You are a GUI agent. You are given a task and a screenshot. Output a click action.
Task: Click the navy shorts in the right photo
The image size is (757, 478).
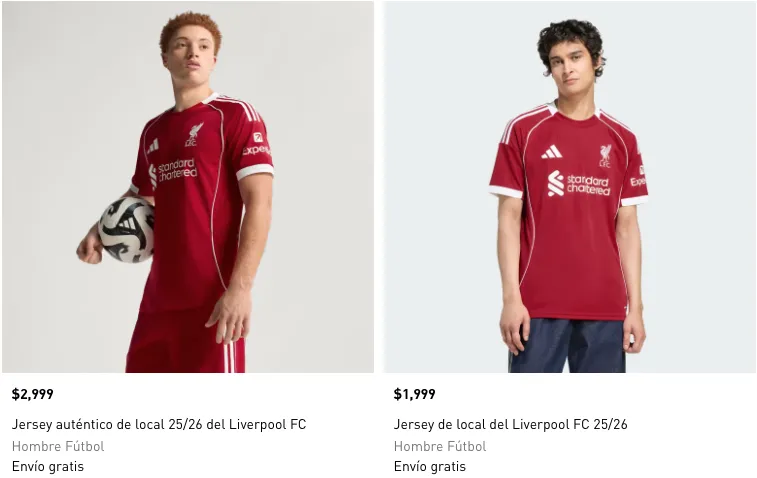pyautogui.click(x=567, y=345)
